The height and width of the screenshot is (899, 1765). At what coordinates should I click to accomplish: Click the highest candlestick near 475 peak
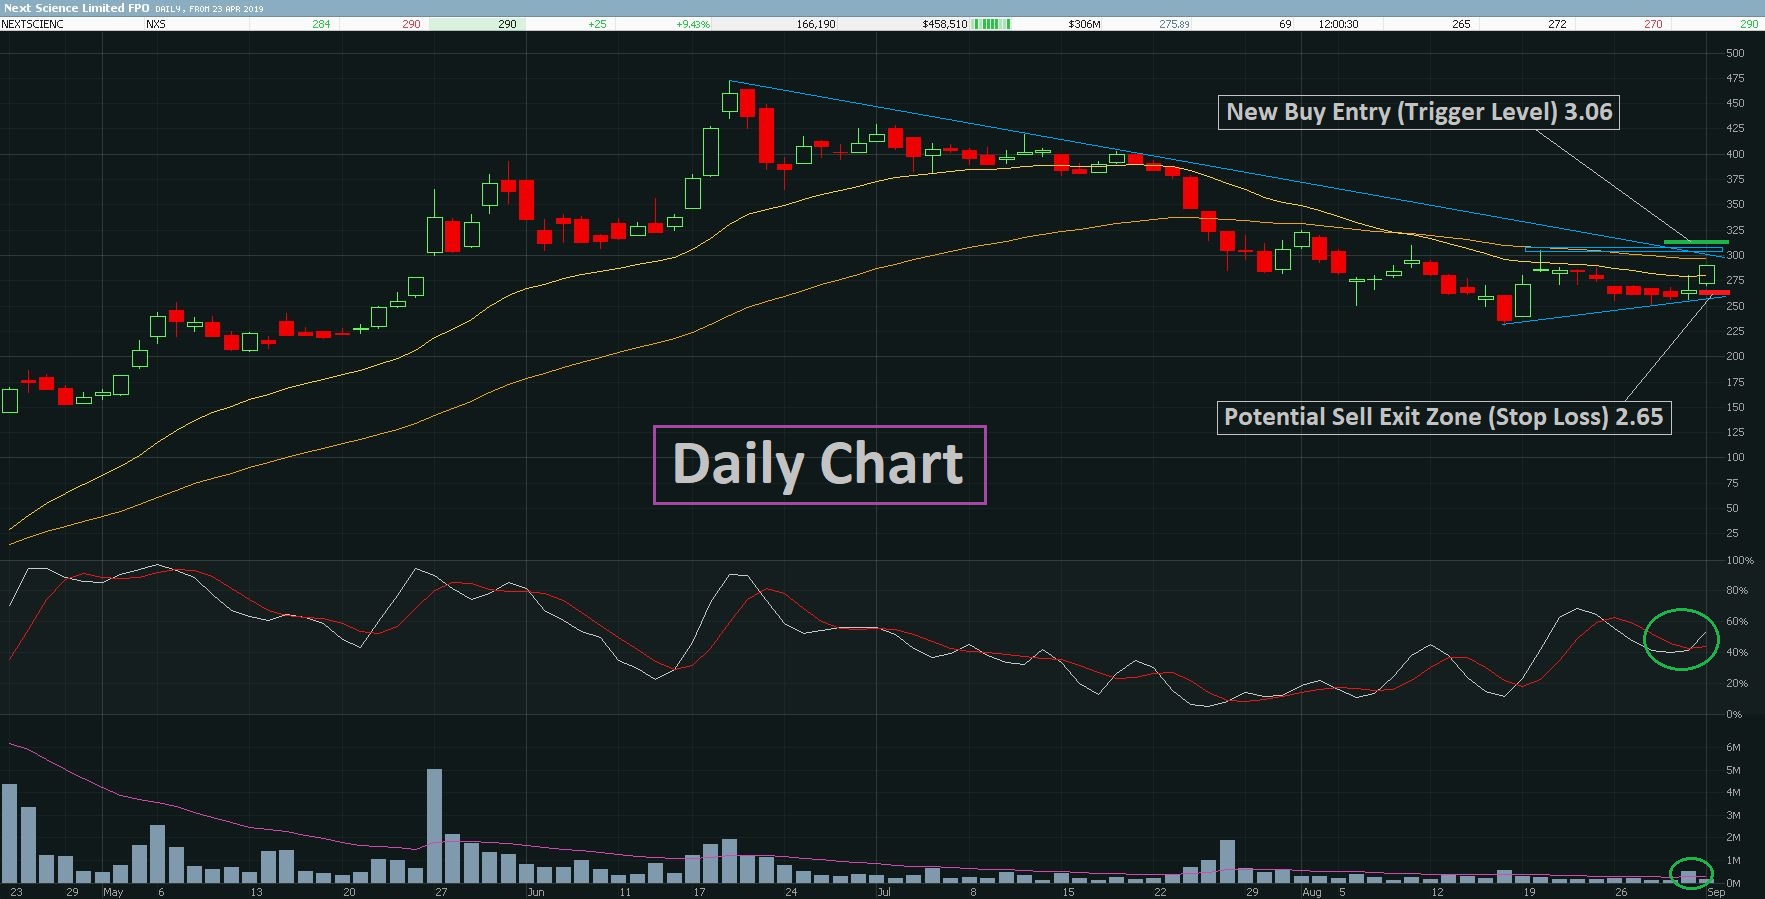(730, 99)
